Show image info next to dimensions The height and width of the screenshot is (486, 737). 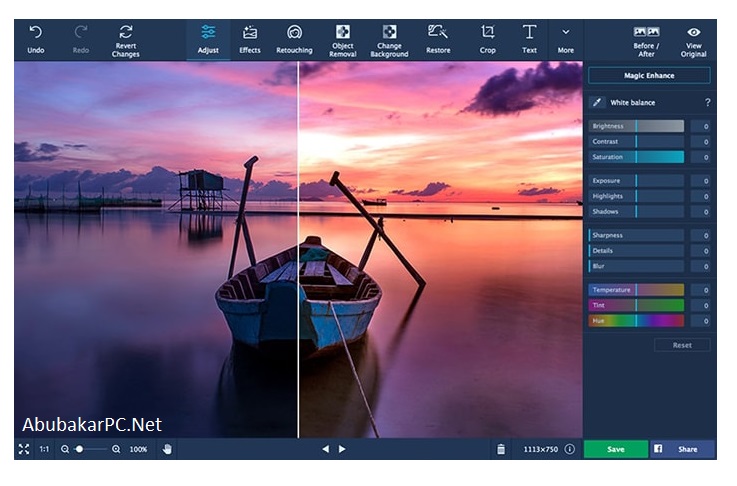pos(570,449)
